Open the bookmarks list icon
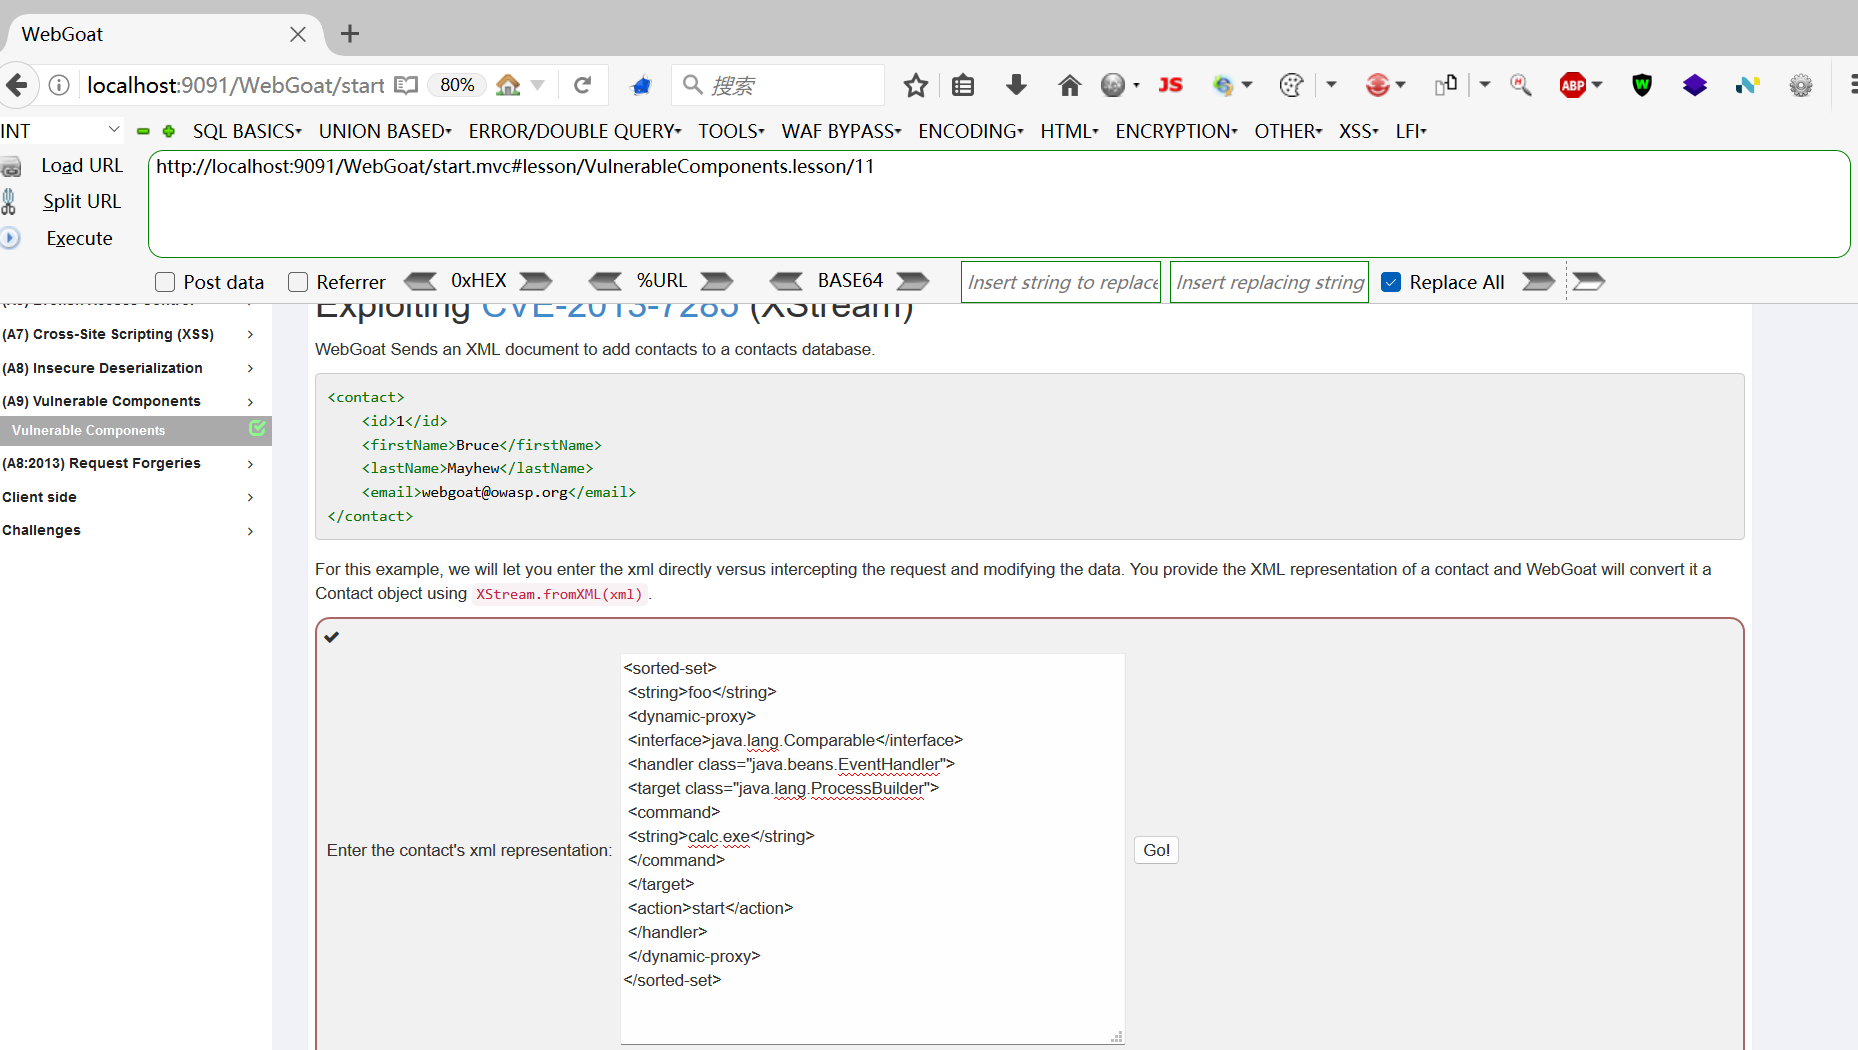 [963, 85]
